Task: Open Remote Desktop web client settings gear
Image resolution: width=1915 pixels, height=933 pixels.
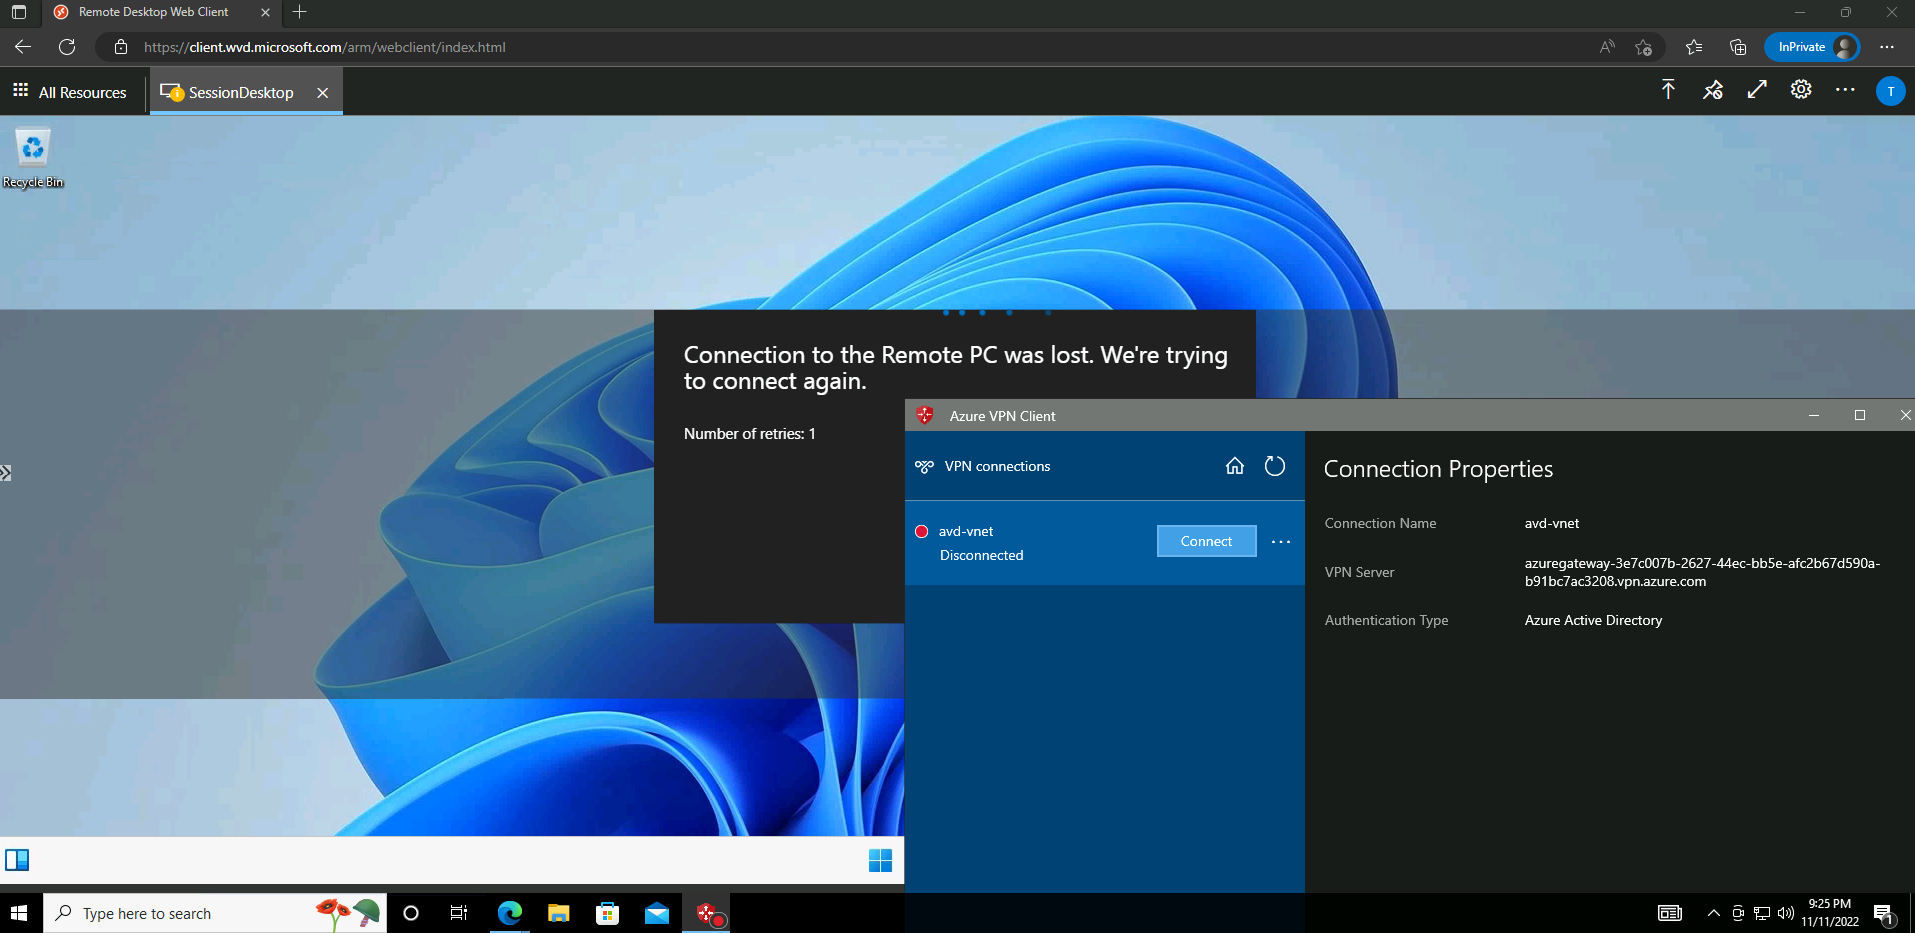Action: click(1801, 90)
